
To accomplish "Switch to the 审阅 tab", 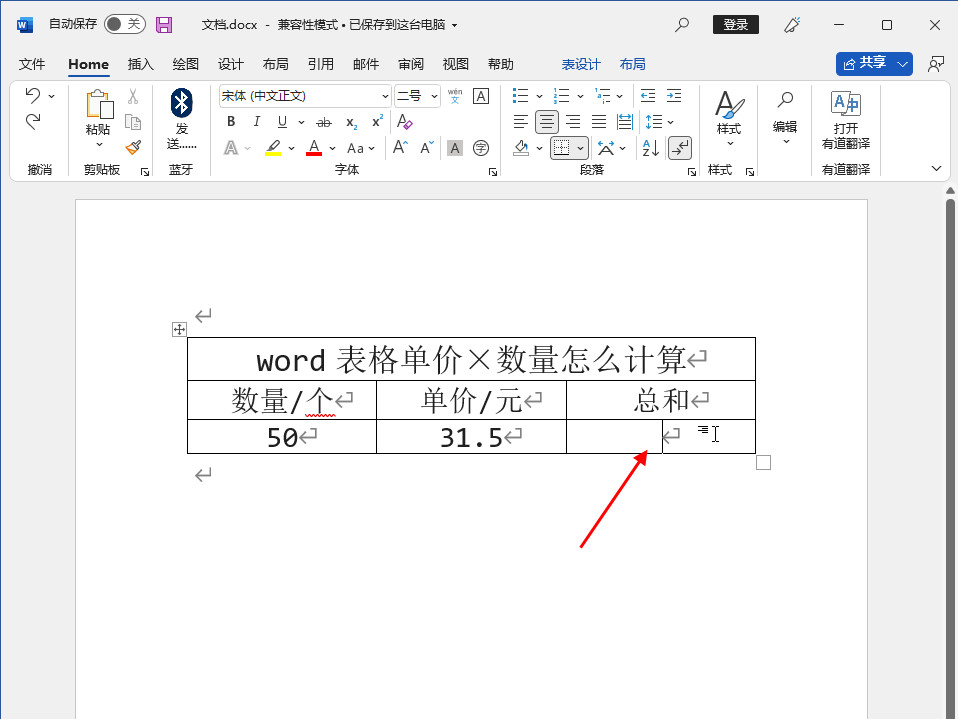I will [411, 64].
